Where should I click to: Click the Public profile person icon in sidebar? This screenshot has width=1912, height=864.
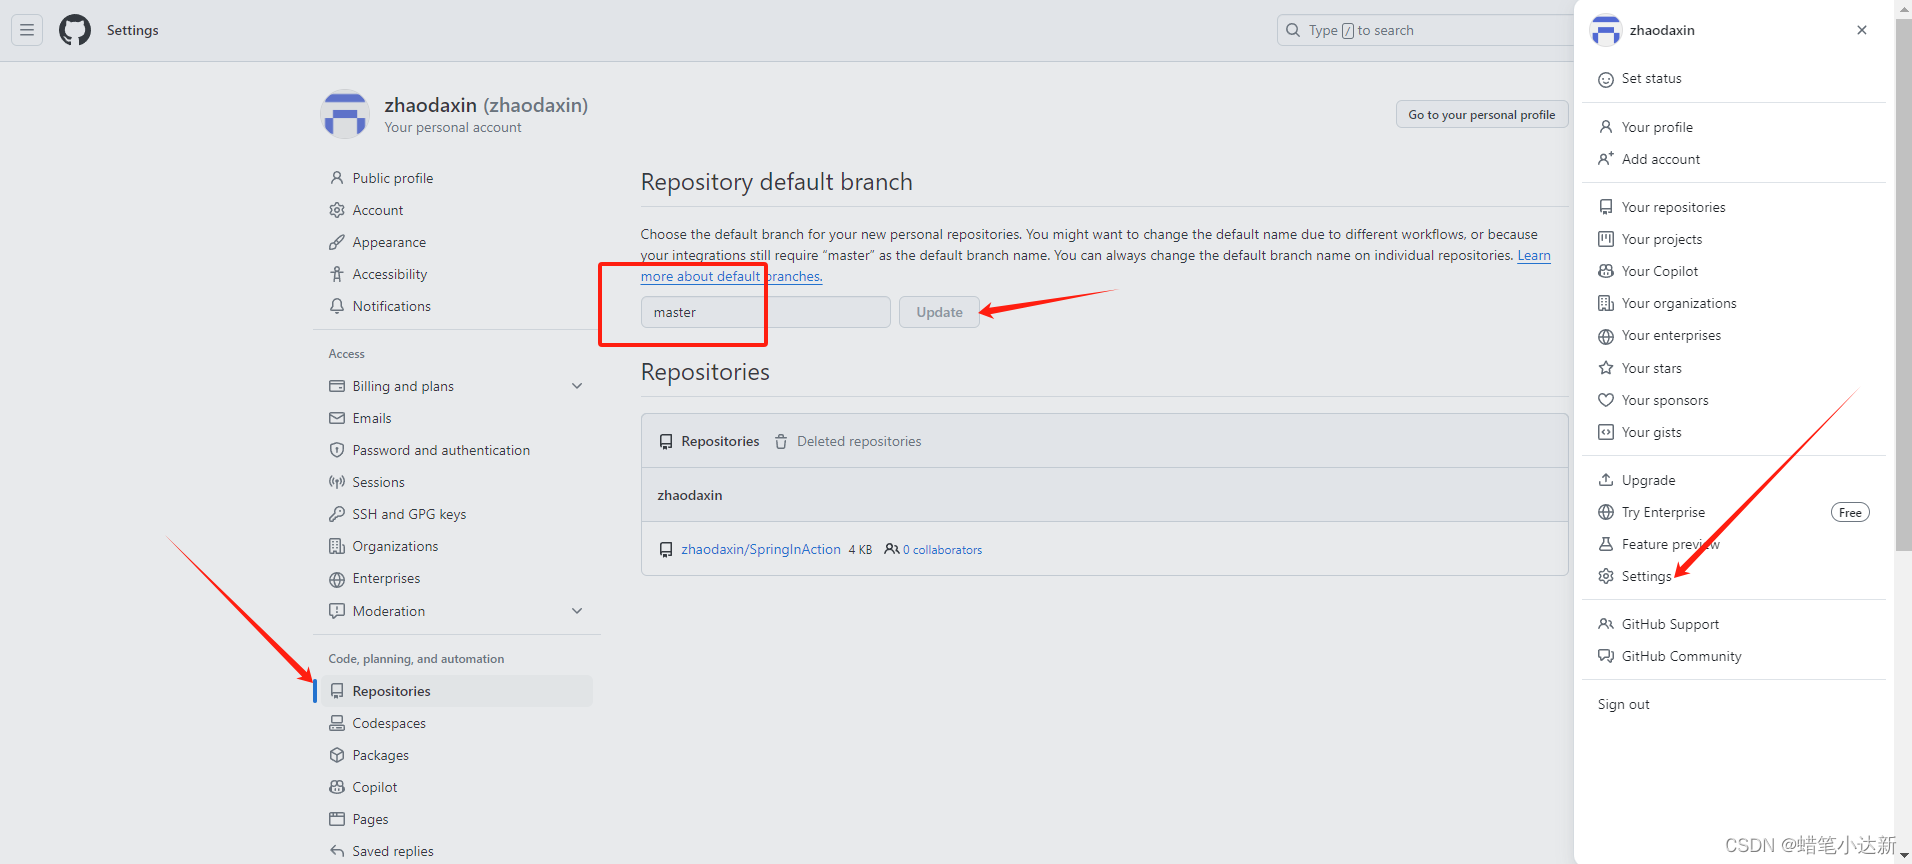(x=337, y=178)
